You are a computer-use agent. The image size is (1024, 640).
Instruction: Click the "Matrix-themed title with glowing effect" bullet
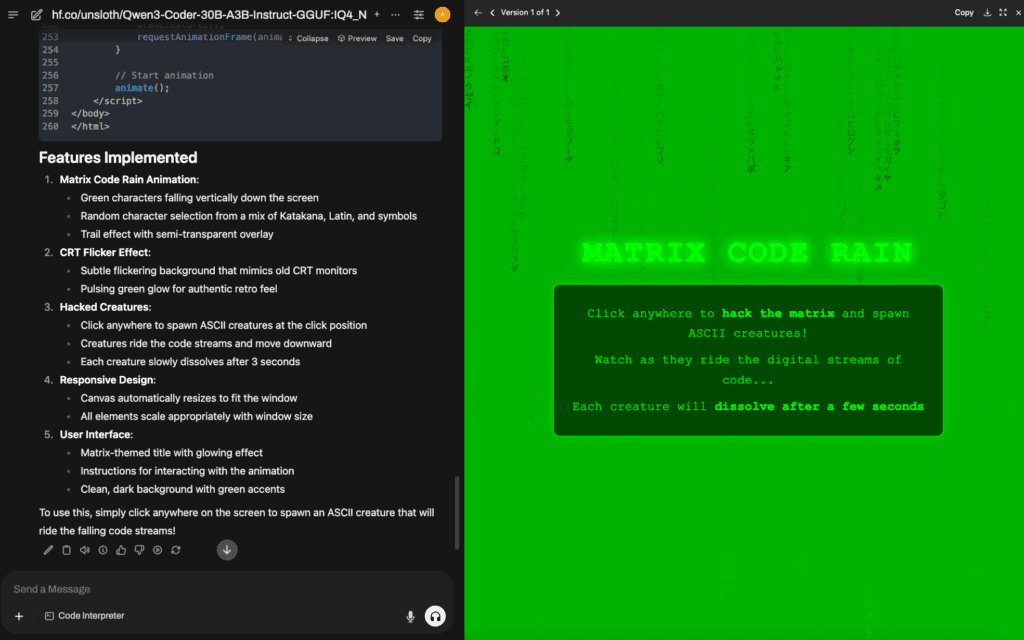coord(172,453)
